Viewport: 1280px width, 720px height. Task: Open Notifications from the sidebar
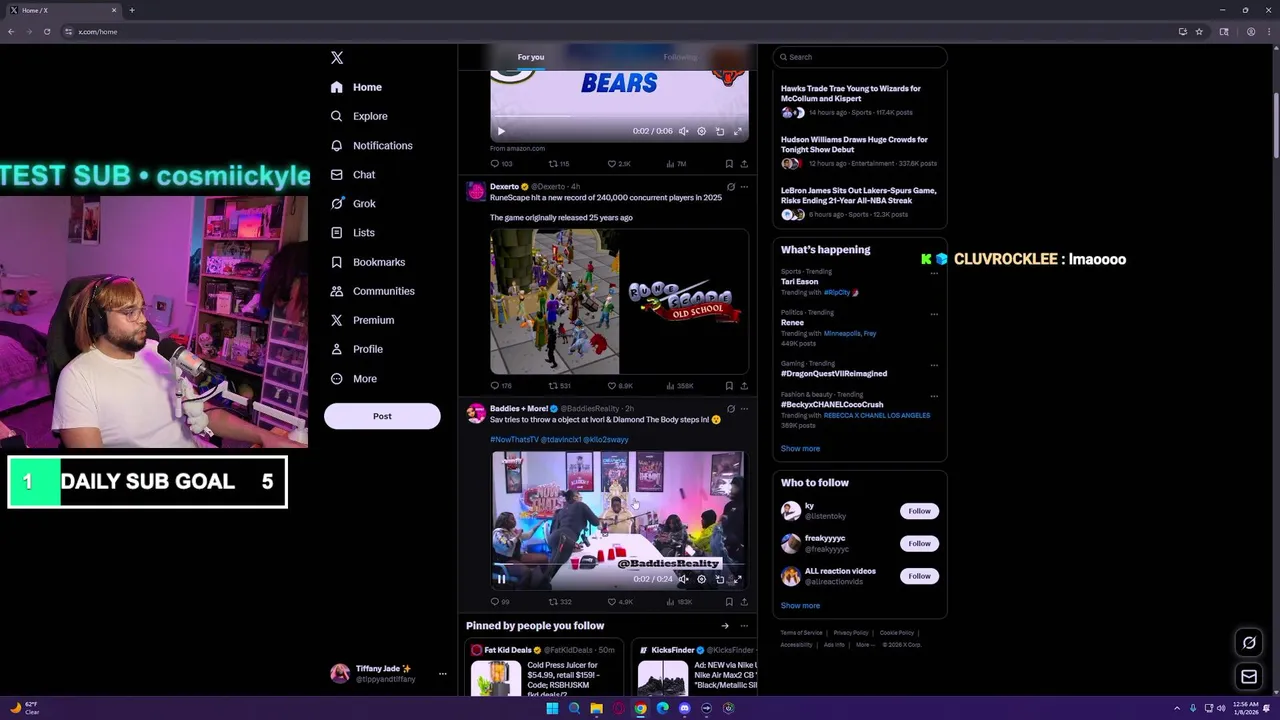(371, 146)
